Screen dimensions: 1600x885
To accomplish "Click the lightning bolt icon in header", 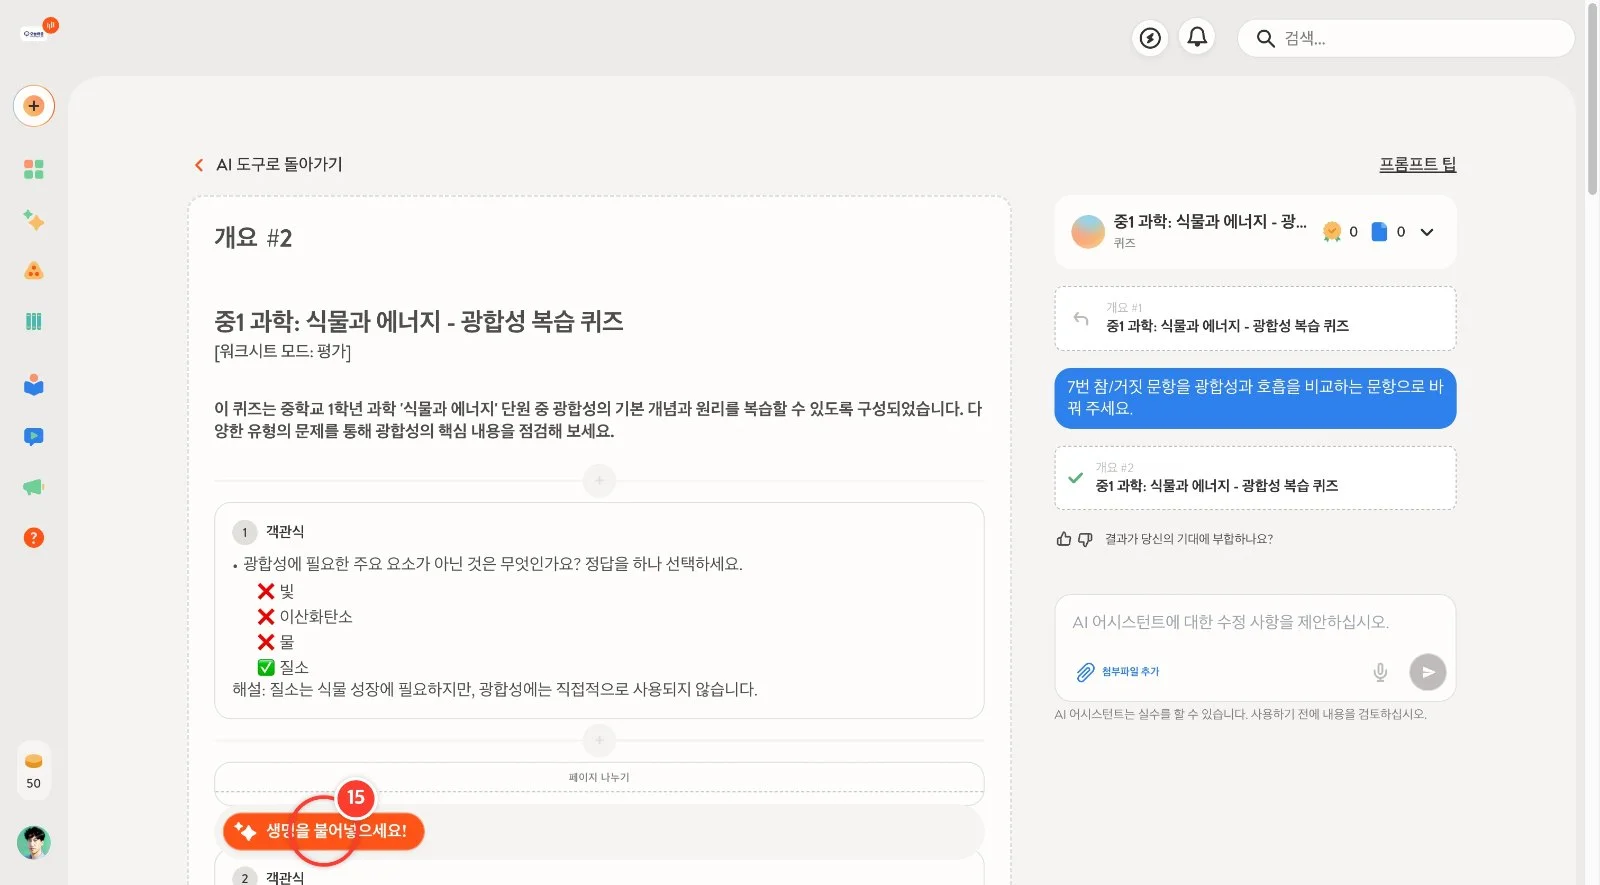I will click(1151, 38).
